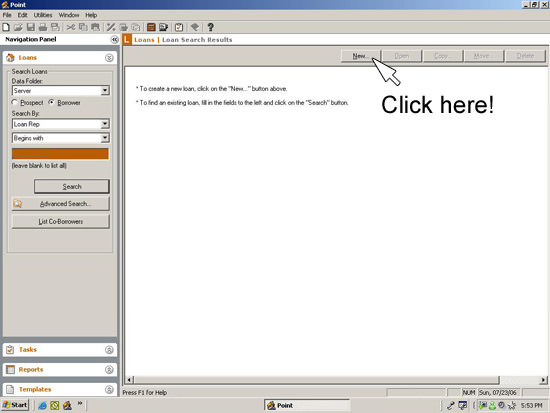
Task: Click the disabled Open... button
Action: pos(402,56)
